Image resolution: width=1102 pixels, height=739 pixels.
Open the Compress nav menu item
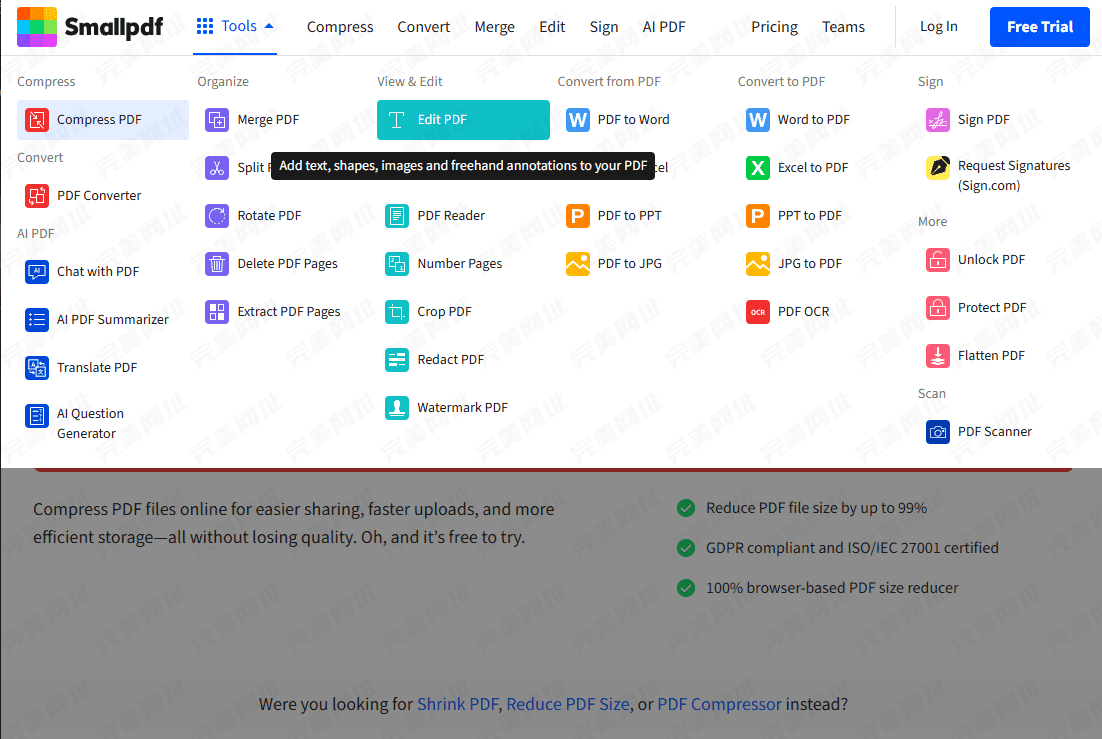pyautogui.click(x=340, y=27)
